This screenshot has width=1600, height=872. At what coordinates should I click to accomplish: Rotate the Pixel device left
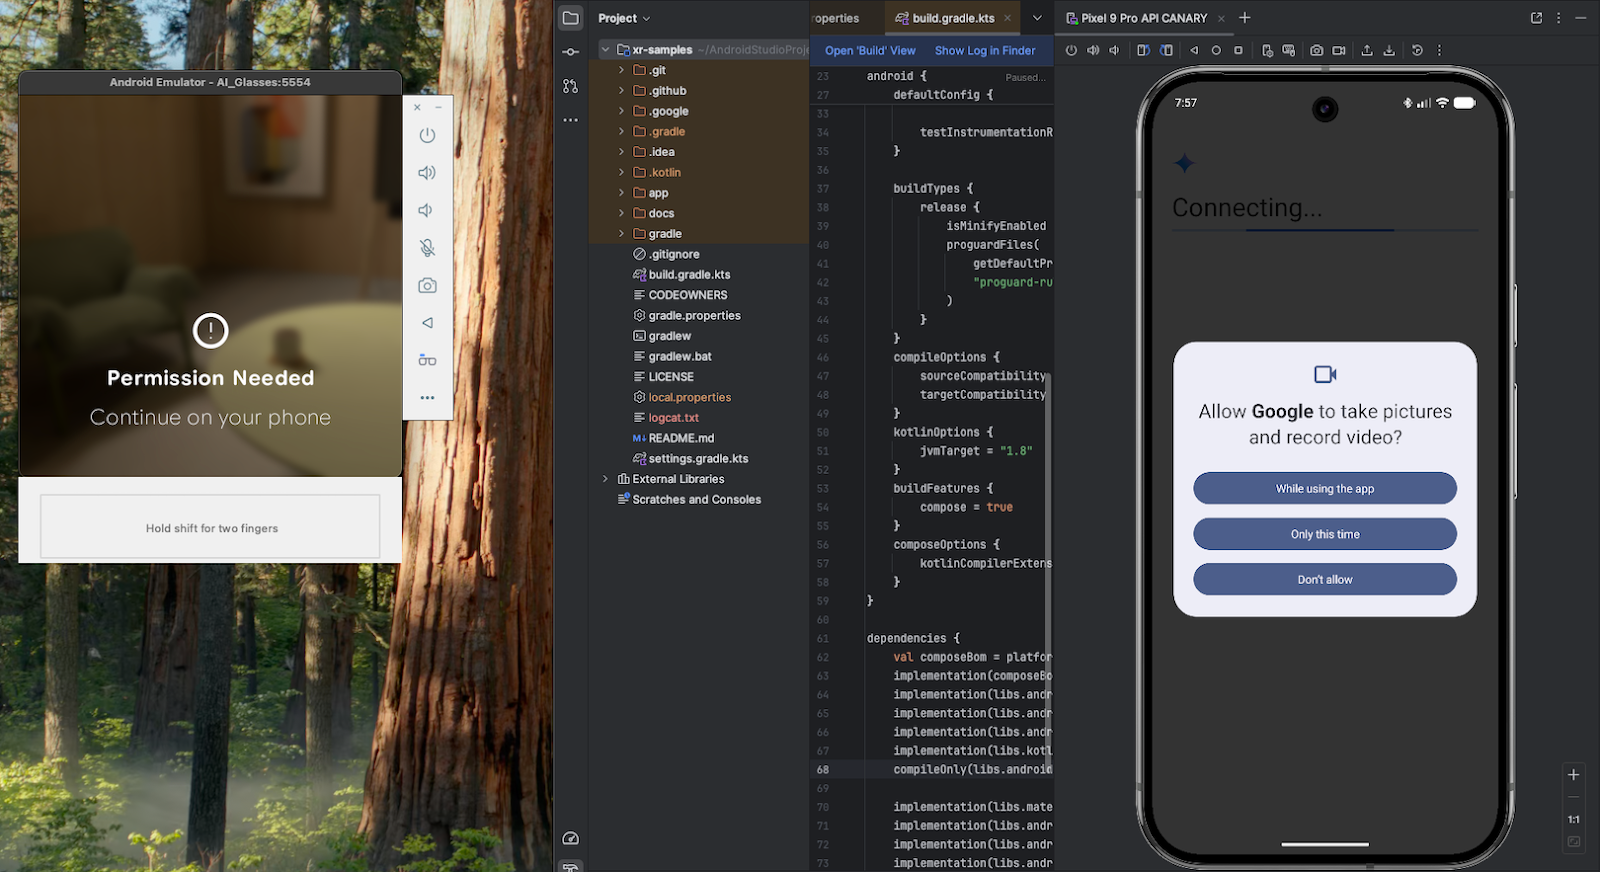(1143, 50)
